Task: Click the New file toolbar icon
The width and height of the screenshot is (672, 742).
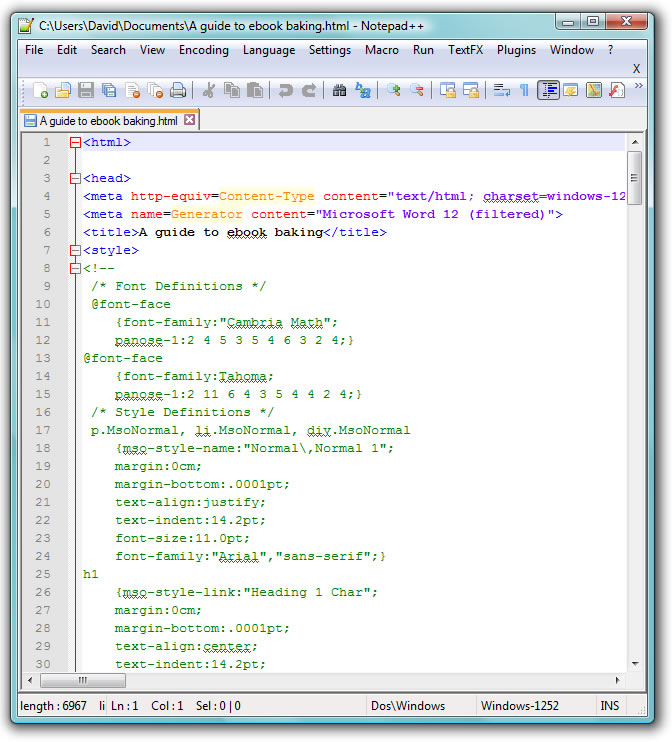Action: 40,91
